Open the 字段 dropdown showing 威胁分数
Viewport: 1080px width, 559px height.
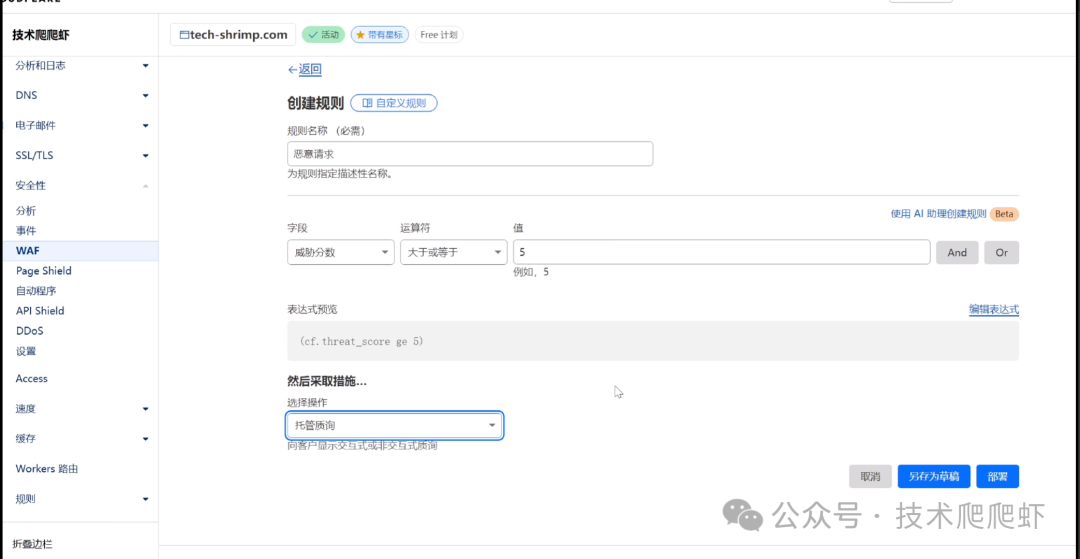[340, 253]
